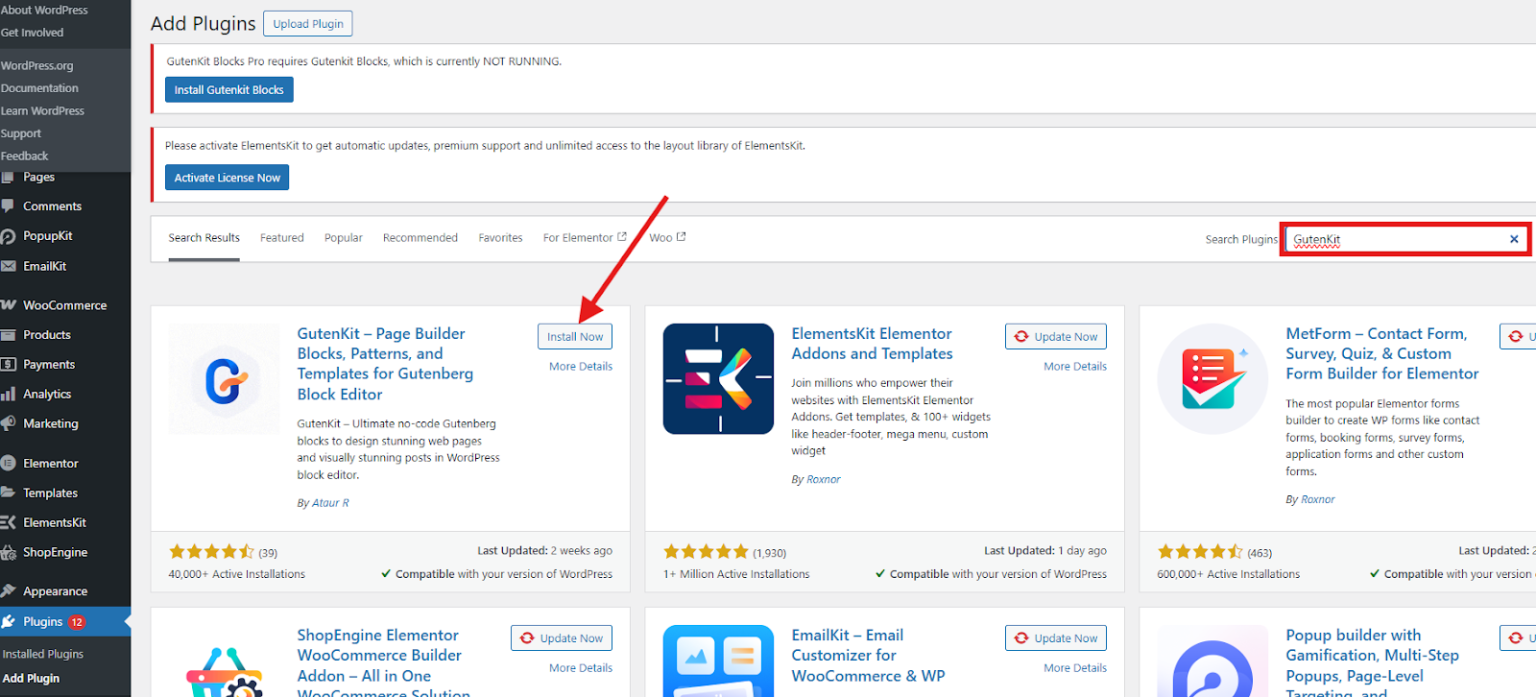This screenshot has height=697, width=1536.
Task: Open the For Elementor external tab
Action: (584, 238)
